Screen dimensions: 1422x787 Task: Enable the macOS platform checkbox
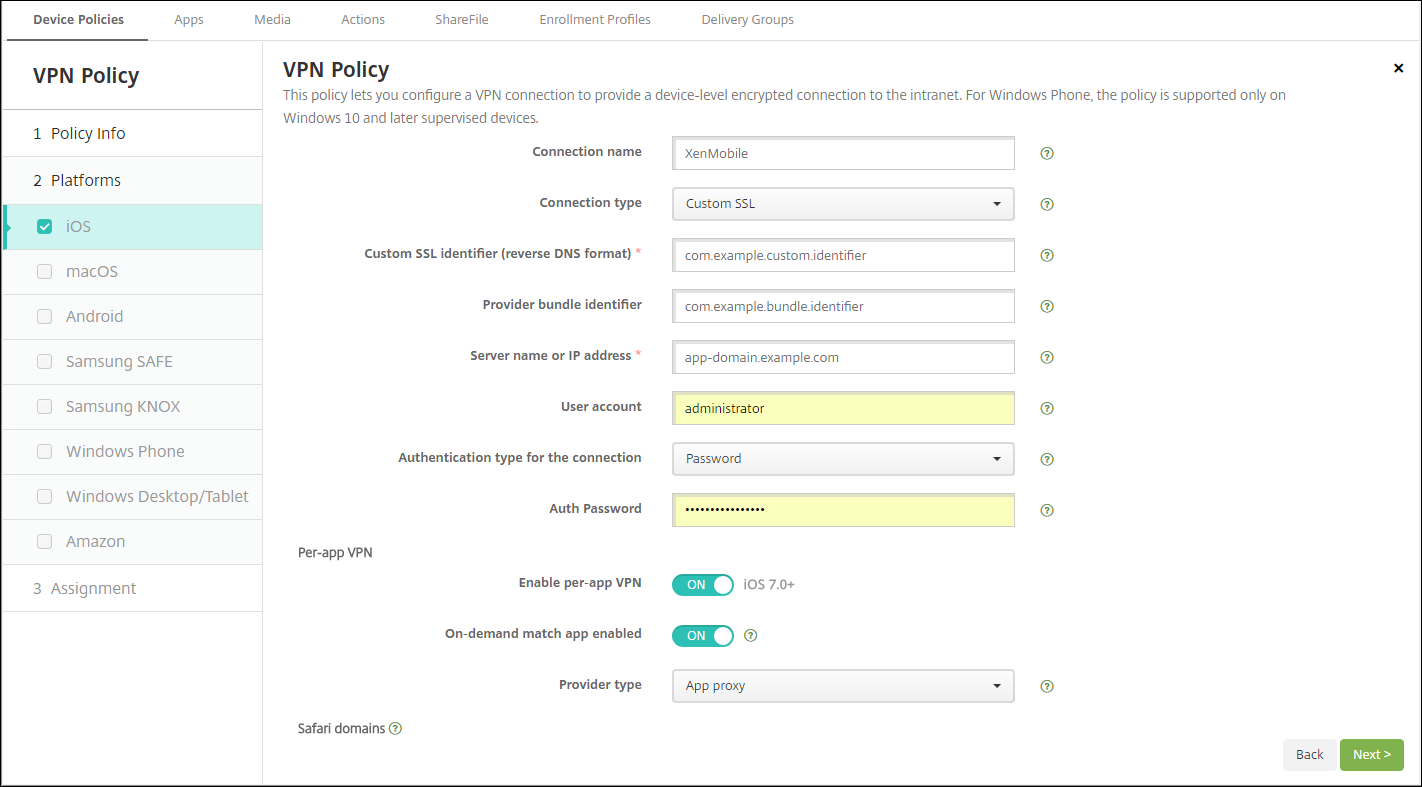pos(44,271)
